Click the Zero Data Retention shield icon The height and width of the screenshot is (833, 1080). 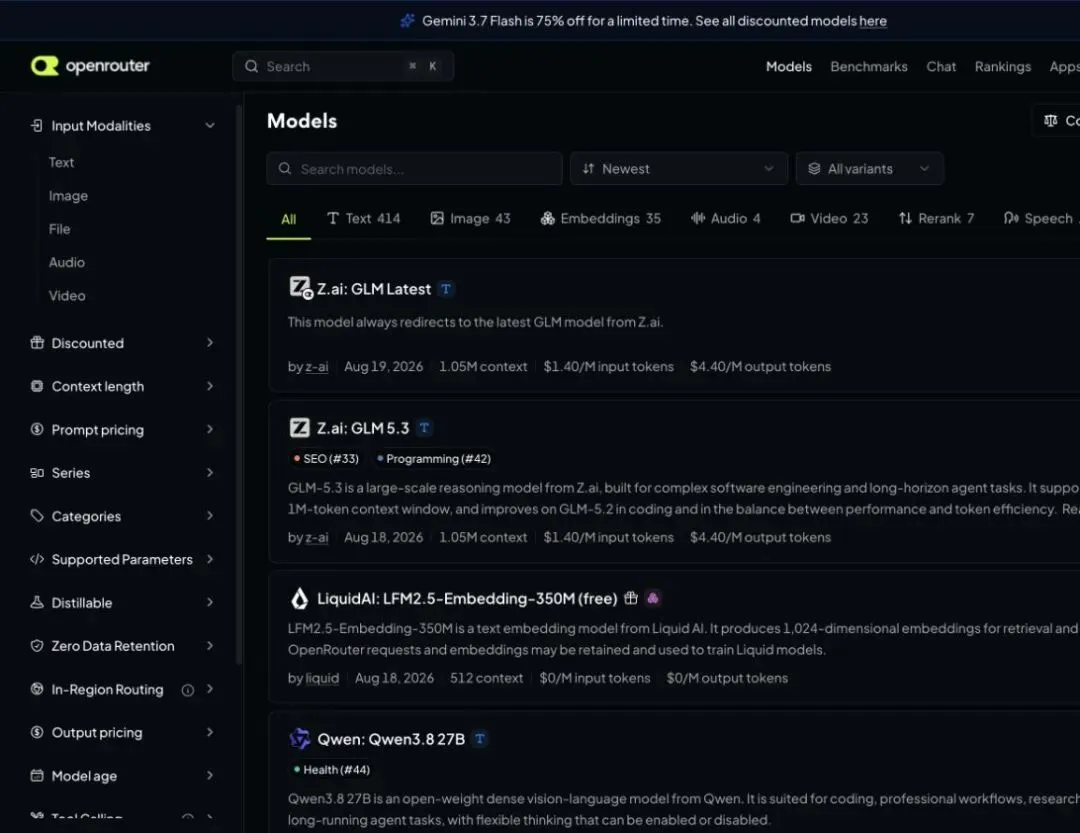pos(37,646)
